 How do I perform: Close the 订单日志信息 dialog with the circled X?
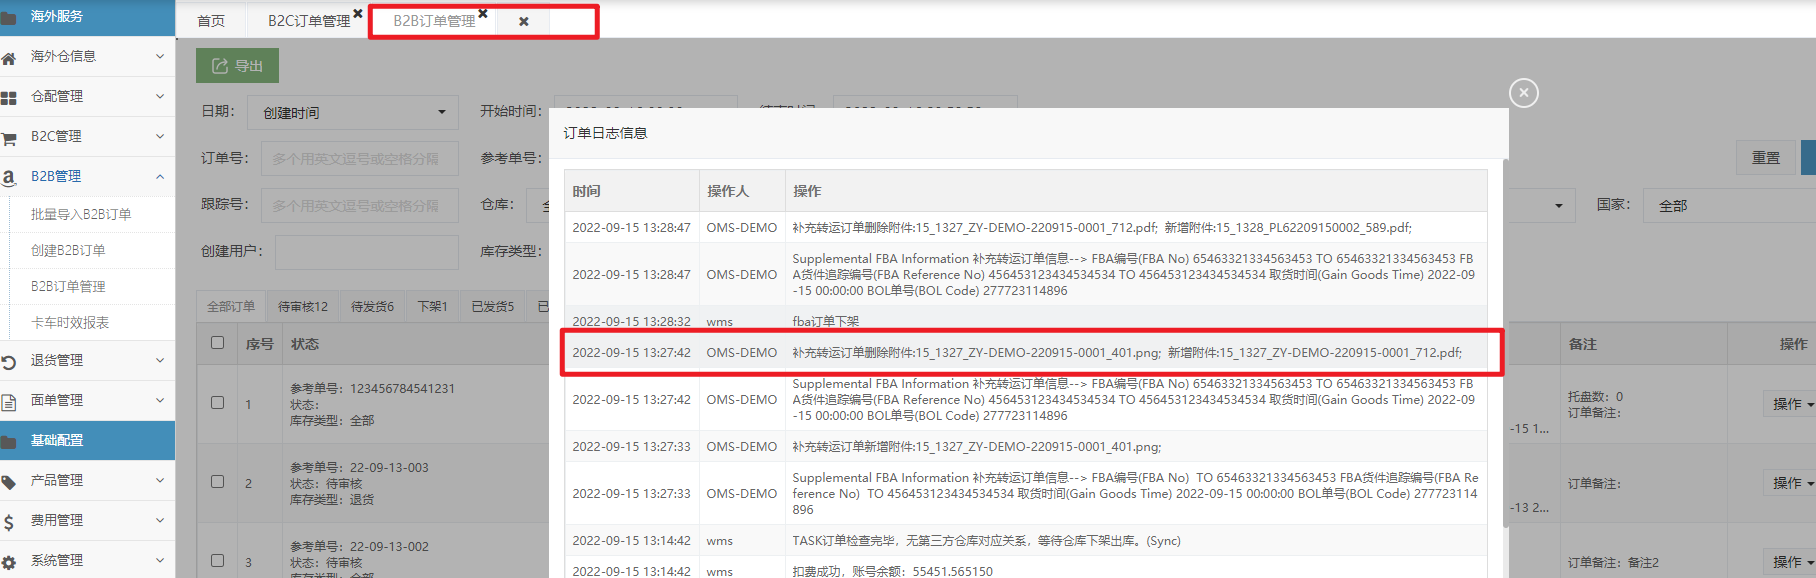[1523, 93]
